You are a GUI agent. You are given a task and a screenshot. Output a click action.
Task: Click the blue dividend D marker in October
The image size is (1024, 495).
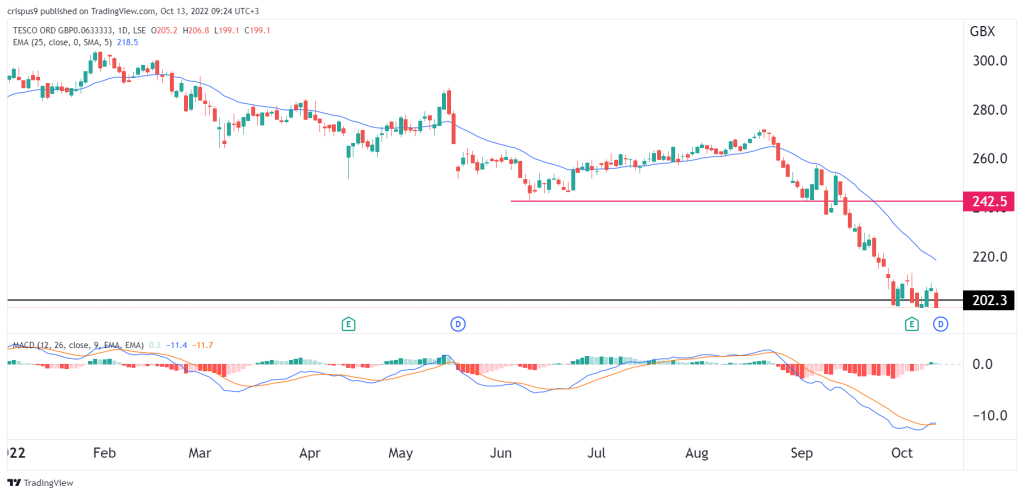pos(940,323)
